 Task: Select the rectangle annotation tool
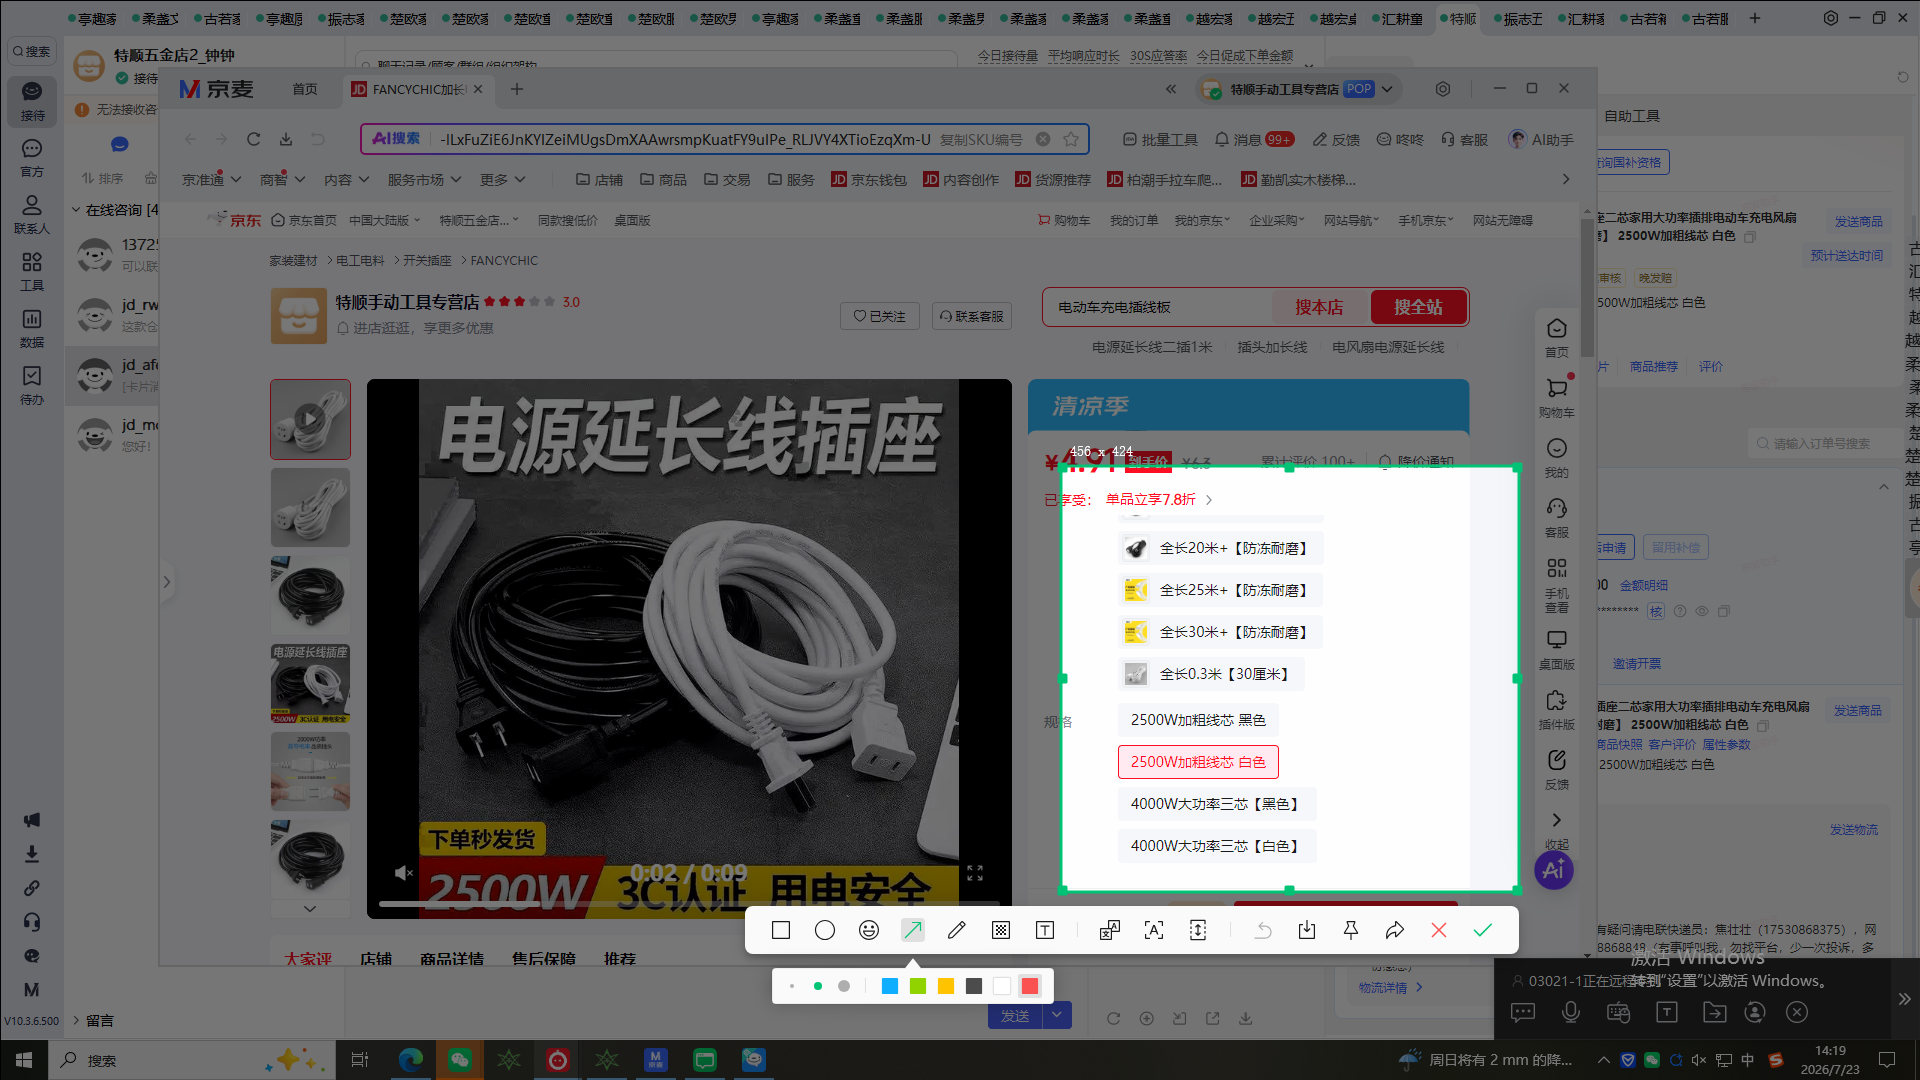click(x=781, y=930)
